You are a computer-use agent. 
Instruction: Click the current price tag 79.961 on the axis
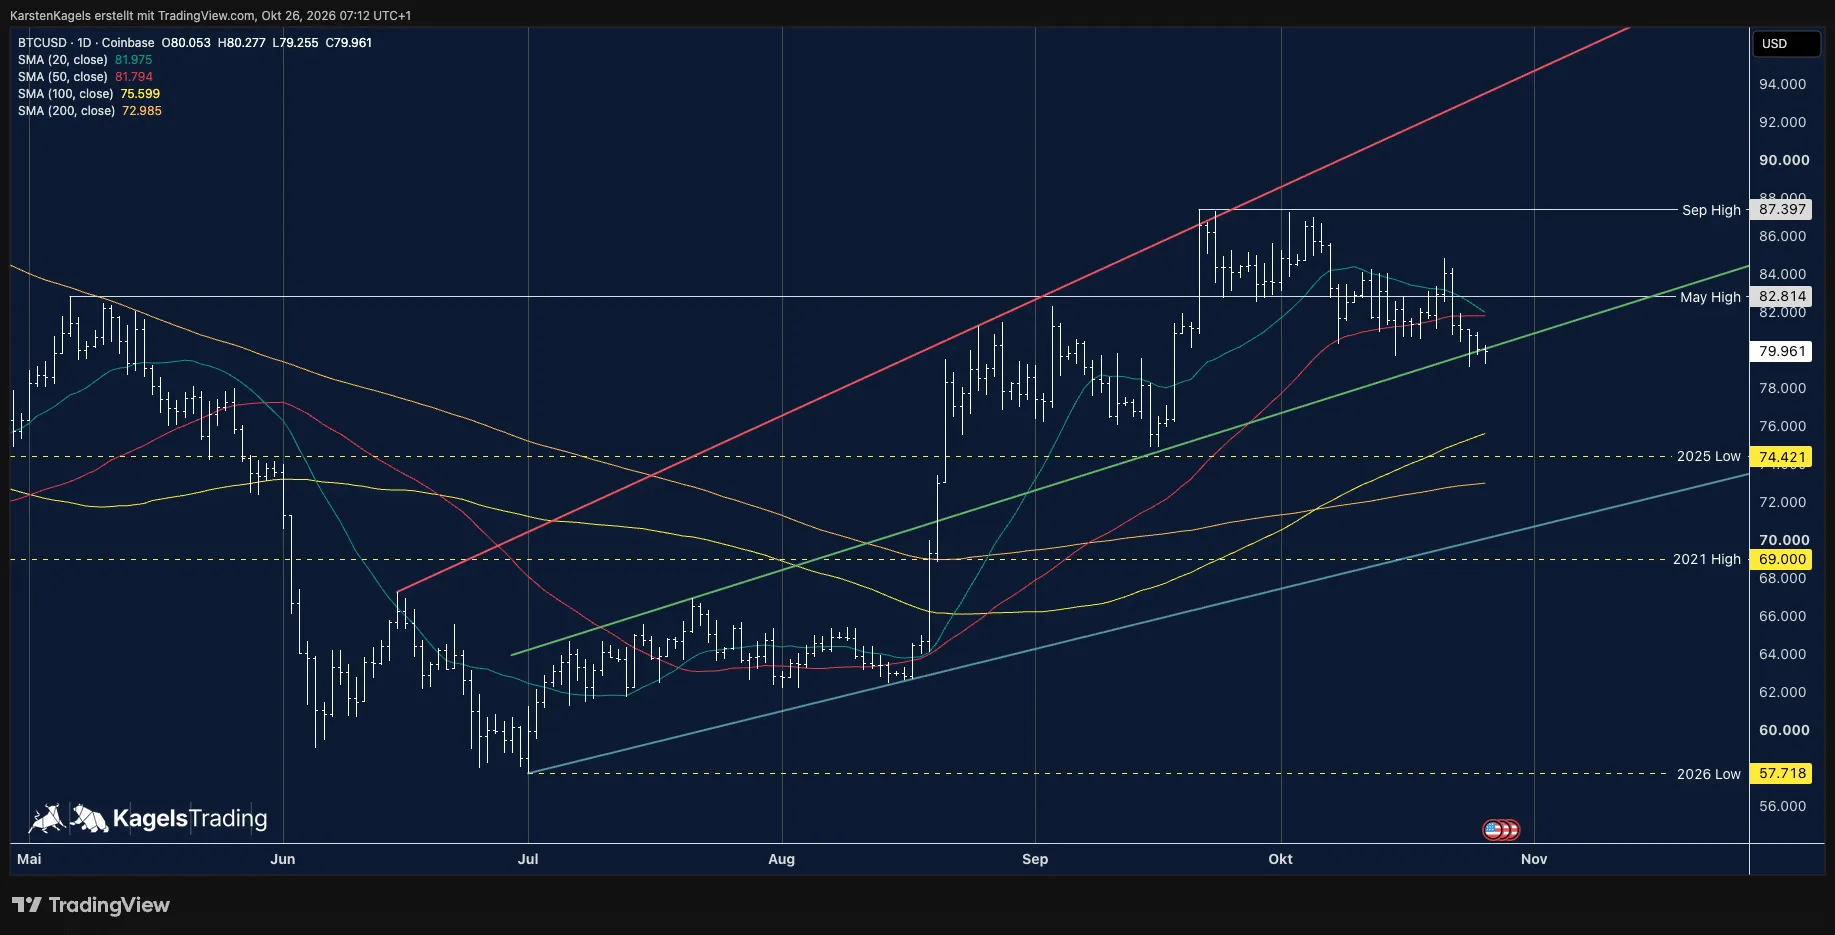tap(1782, 351)
